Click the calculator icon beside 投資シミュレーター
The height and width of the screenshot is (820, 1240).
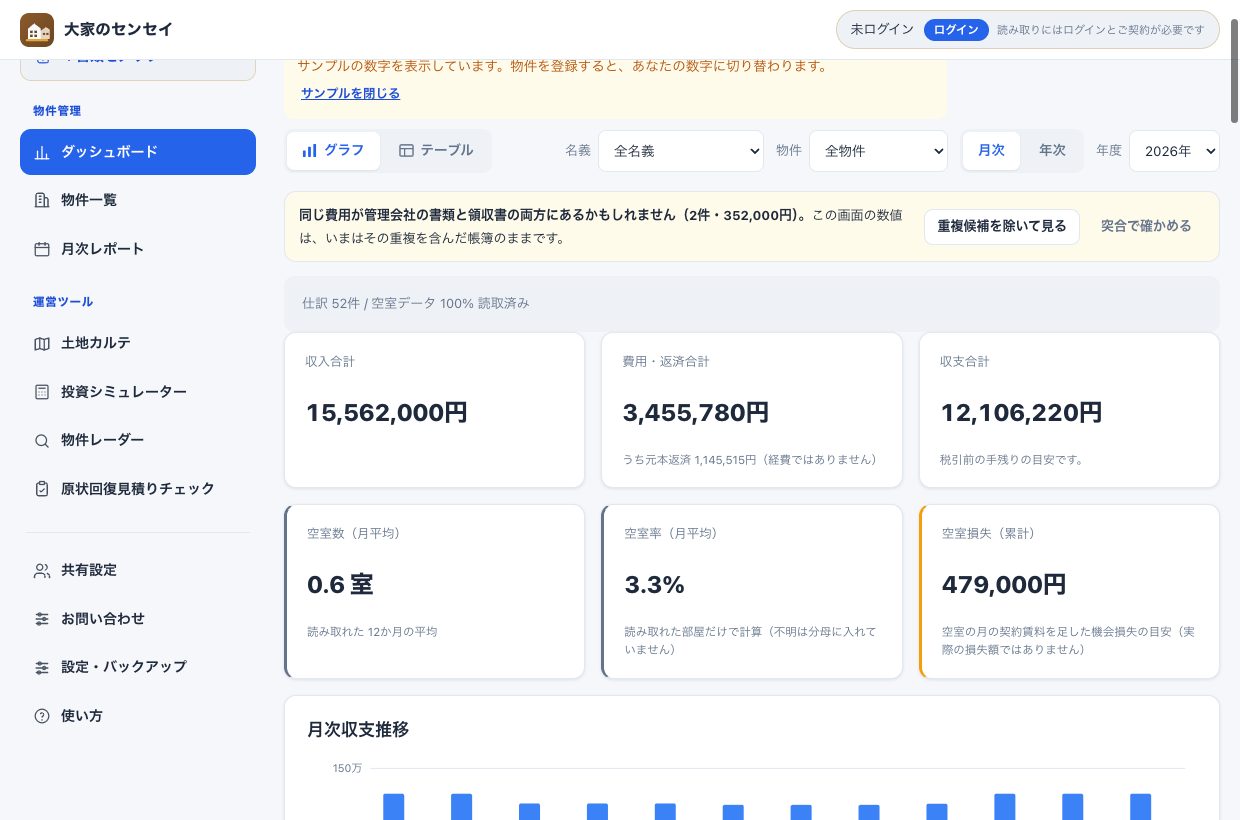42,392
